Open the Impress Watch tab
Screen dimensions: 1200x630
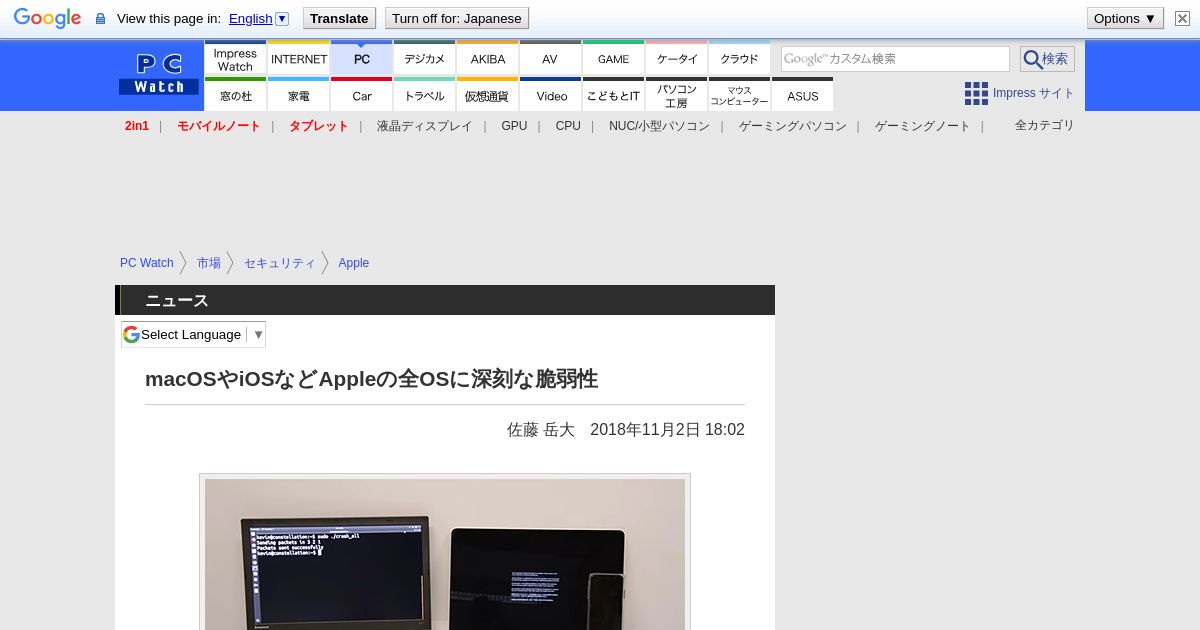pyautogui.click(x=235, y=58)
